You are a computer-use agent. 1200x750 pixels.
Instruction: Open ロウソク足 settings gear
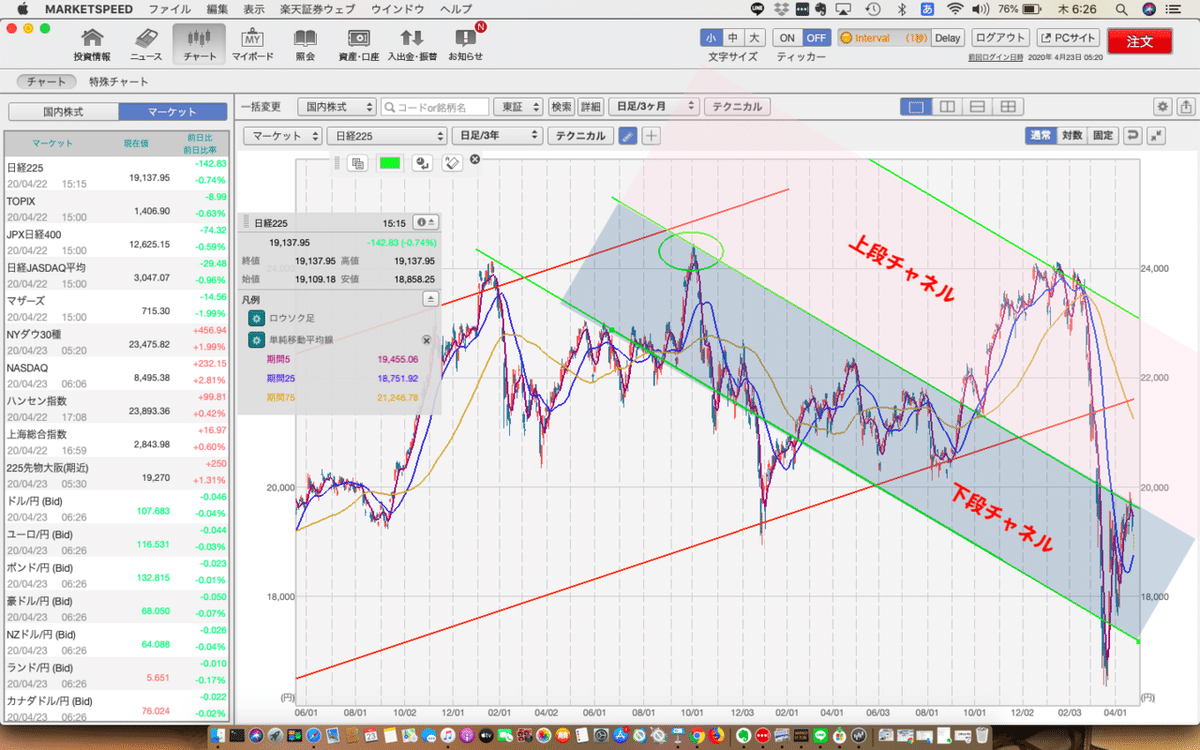coord(257,318)
